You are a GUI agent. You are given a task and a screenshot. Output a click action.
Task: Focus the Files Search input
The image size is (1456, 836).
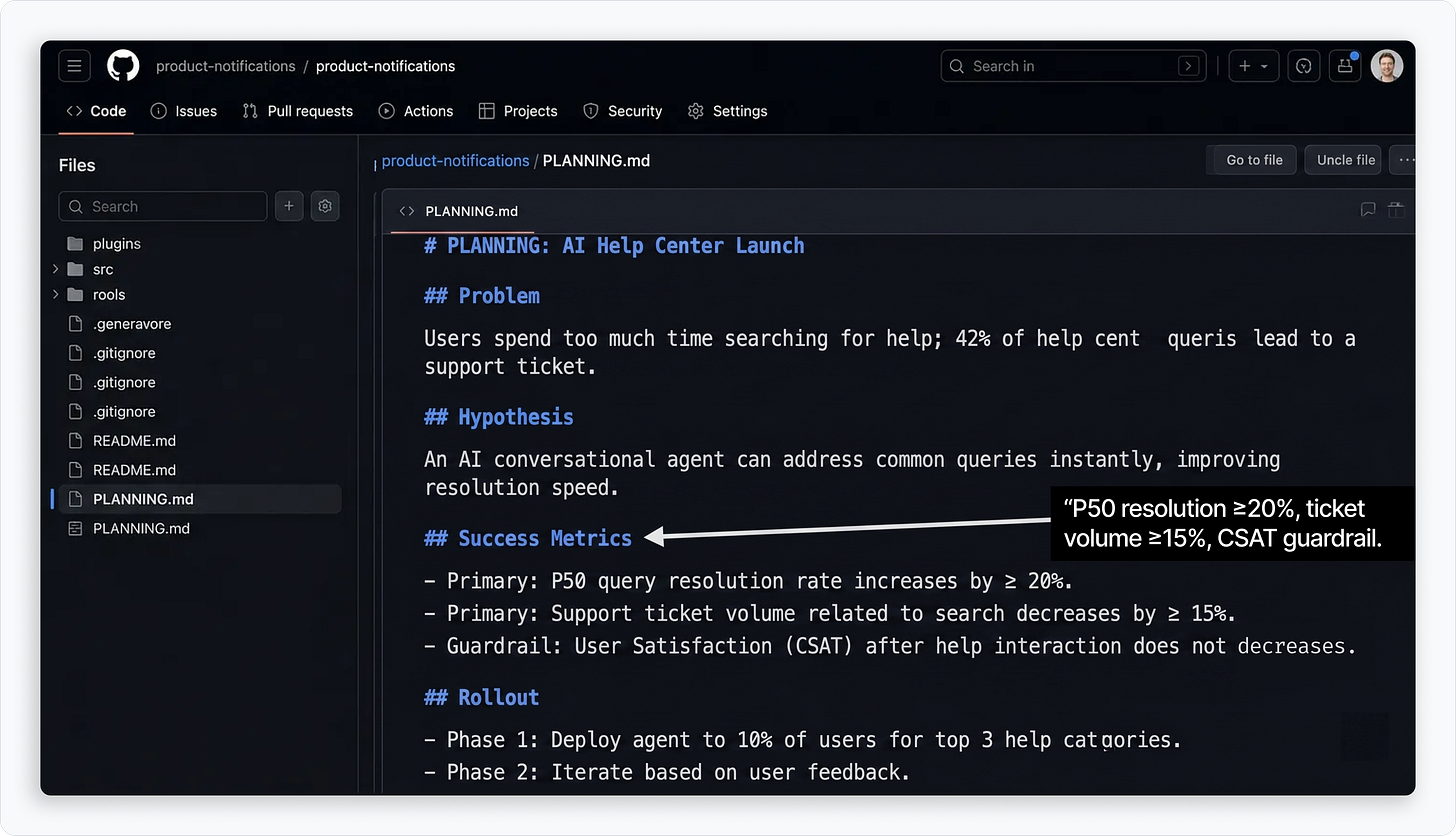point(163,206)
